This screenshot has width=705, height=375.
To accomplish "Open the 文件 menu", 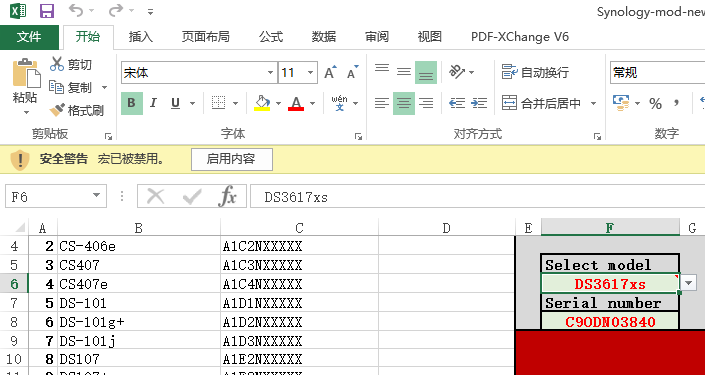I will click(x=29, y=37).
